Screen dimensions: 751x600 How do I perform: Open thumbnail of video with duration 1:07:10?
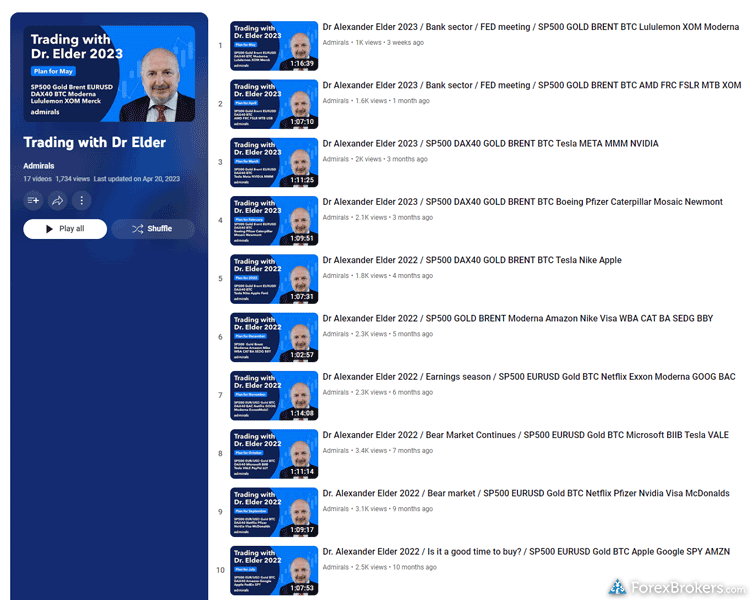point(274,104)
